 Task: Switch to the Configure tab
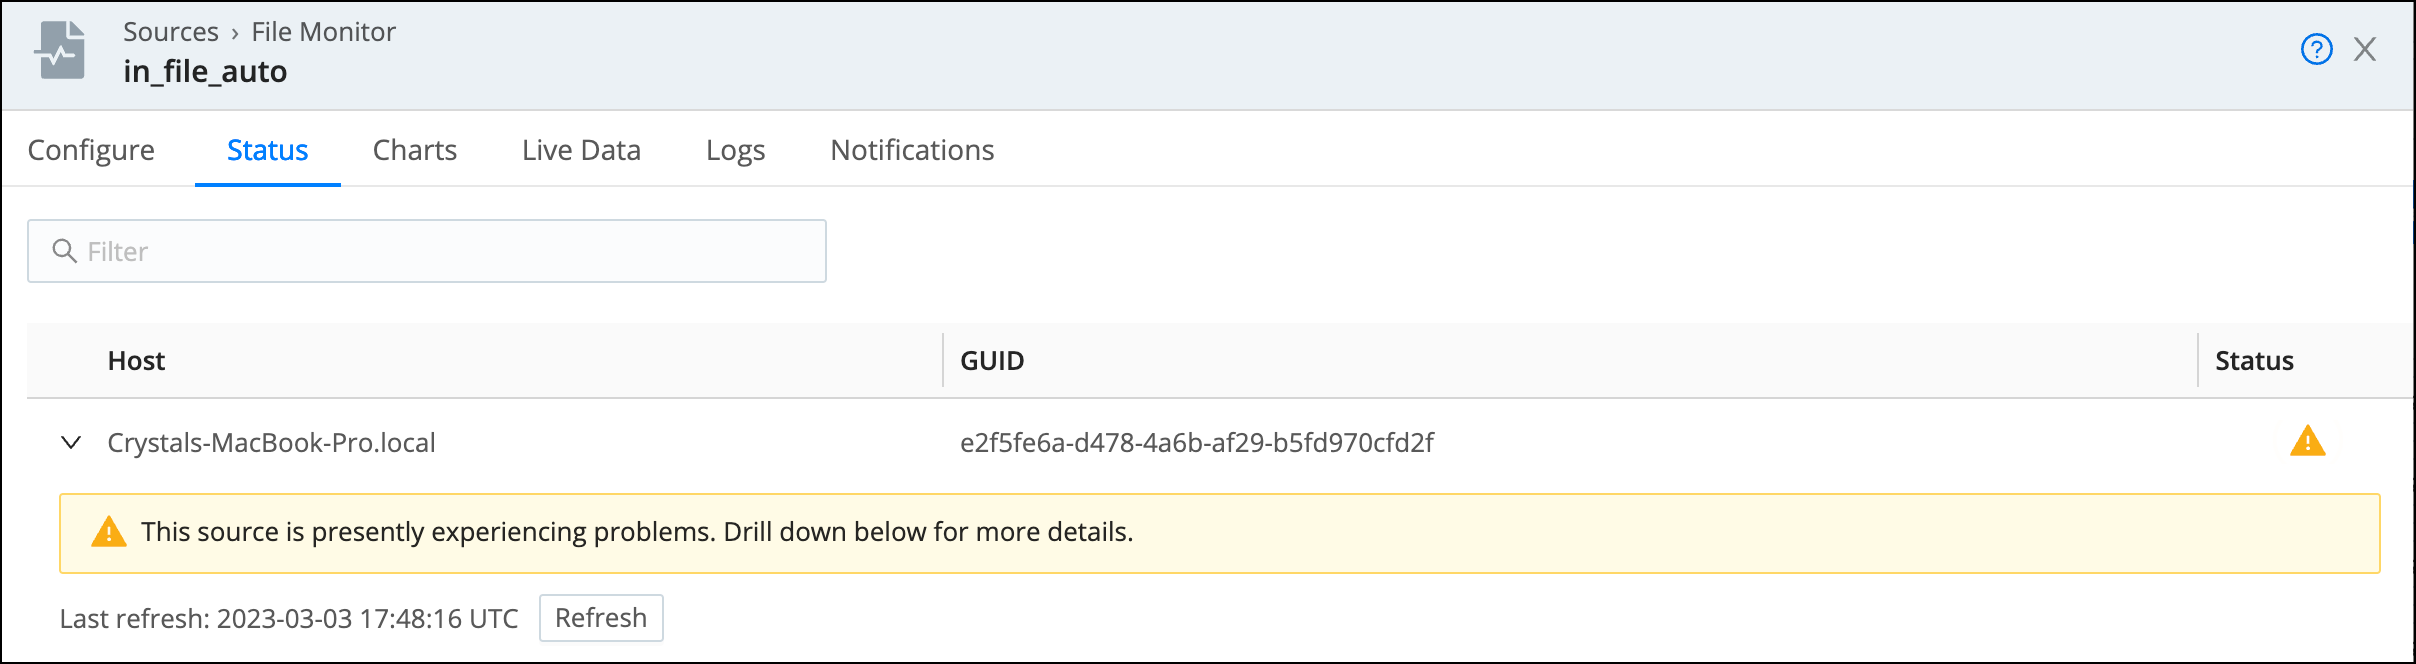click(91, 150)
